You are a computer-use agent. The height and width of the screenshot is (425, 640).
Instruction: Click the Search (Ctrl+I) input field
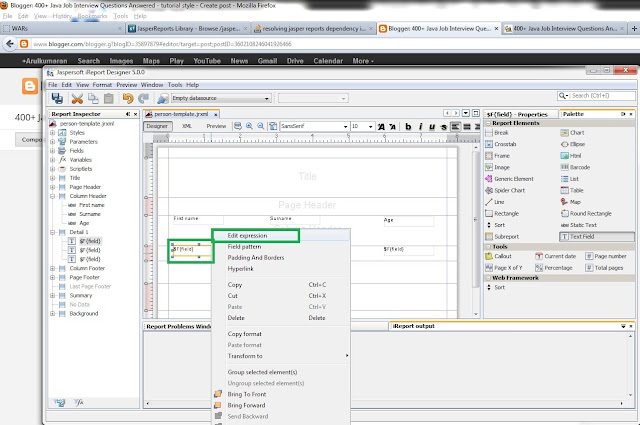pos(602,96)
